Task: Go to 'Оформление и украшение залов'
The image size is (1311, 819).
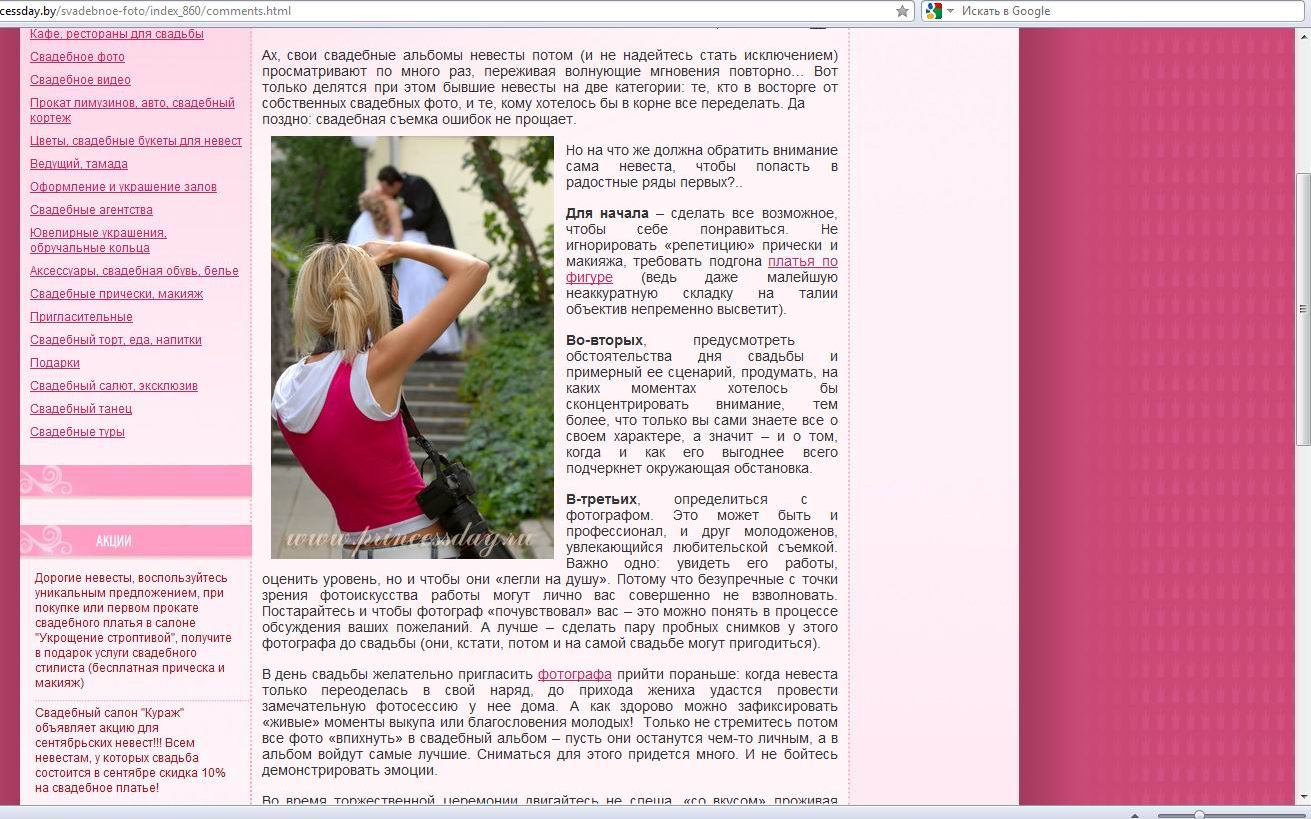Action: point(123,187)
